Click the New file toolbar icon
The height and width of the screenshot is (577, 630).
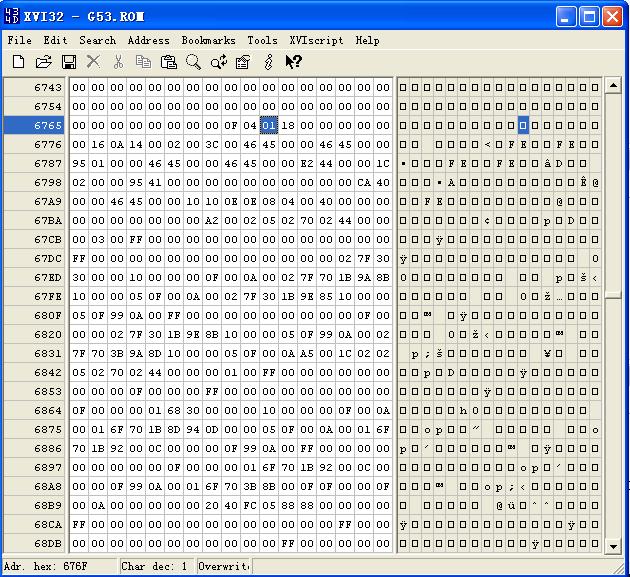18,62
